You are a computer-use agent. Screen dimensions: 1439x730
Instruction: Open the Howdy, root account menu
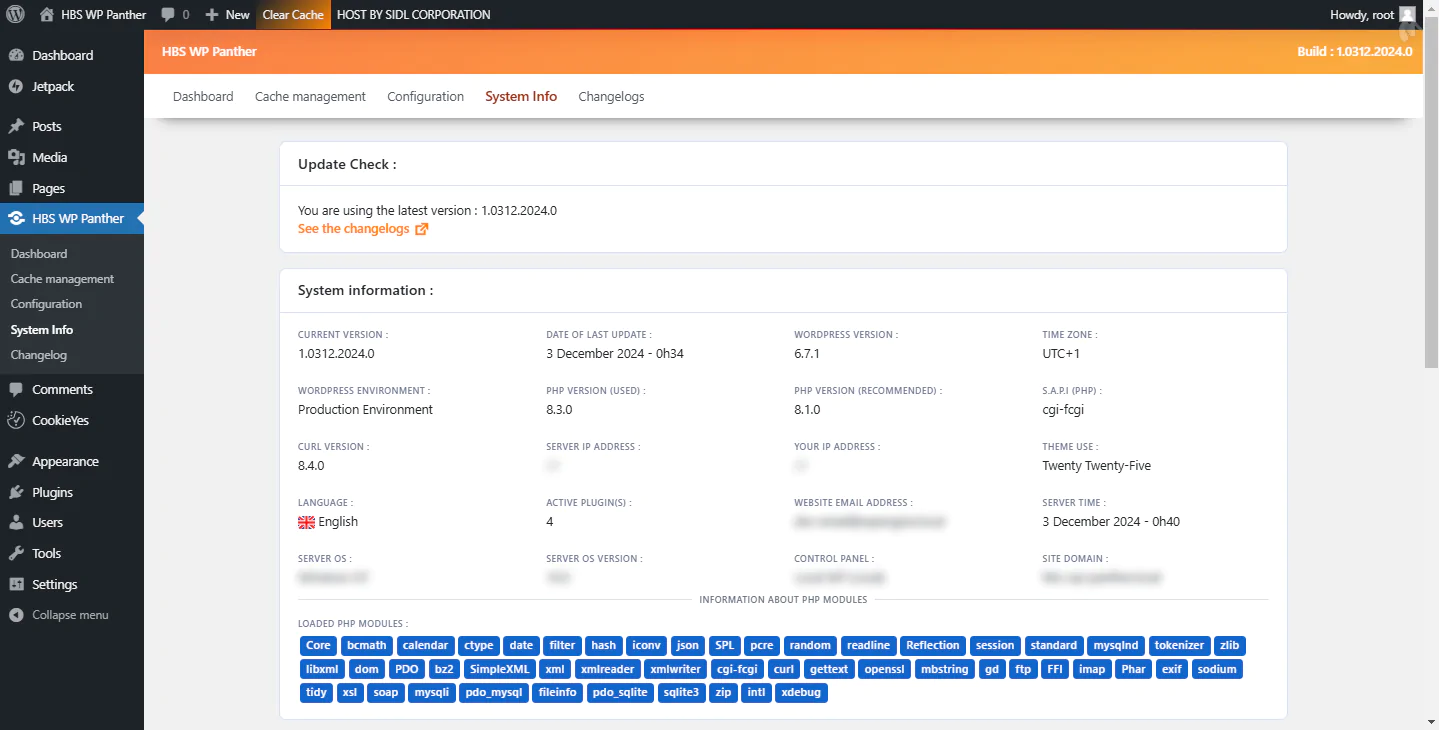click(x=1362, y=15)
